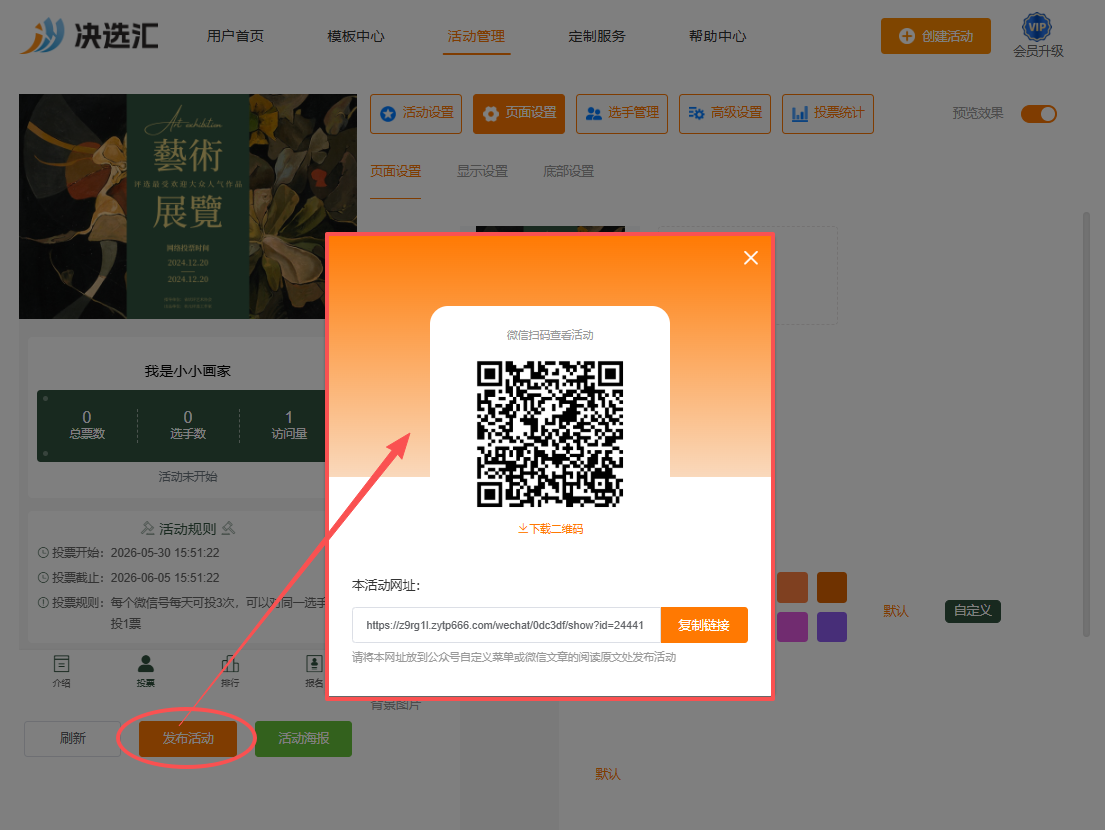Screen dimensions: 1105x830
Task: Click the 我是小小画家 title
Action: 187,371
